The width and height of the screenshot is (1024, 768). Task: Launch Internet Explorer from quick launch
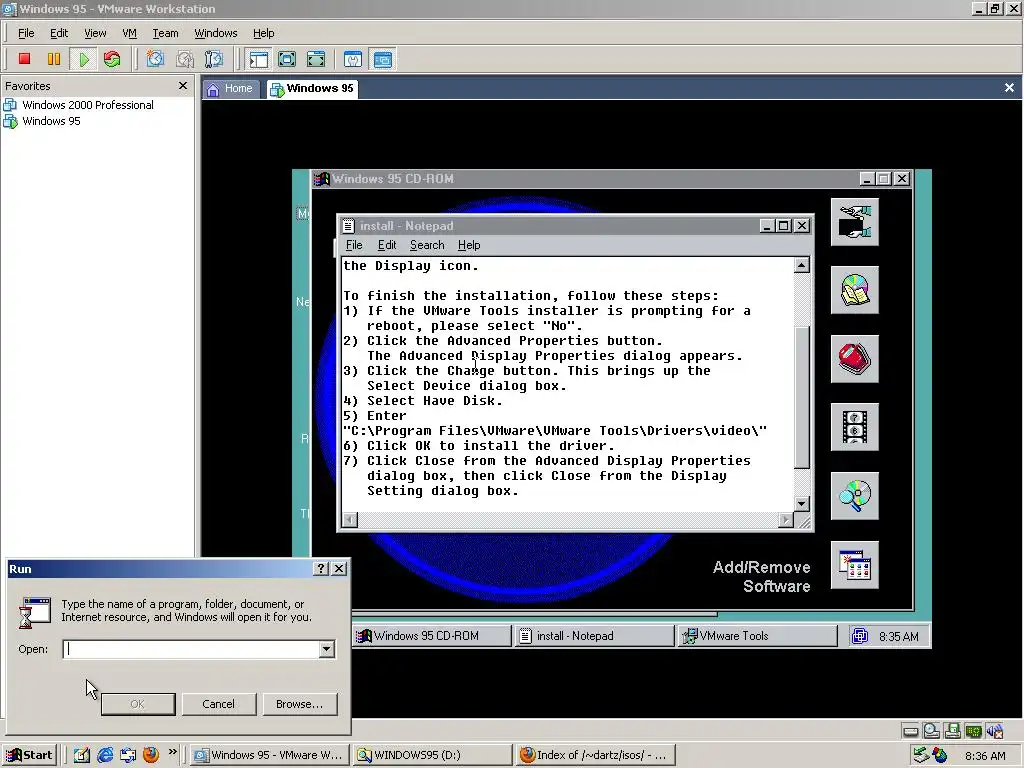(104, 756)
